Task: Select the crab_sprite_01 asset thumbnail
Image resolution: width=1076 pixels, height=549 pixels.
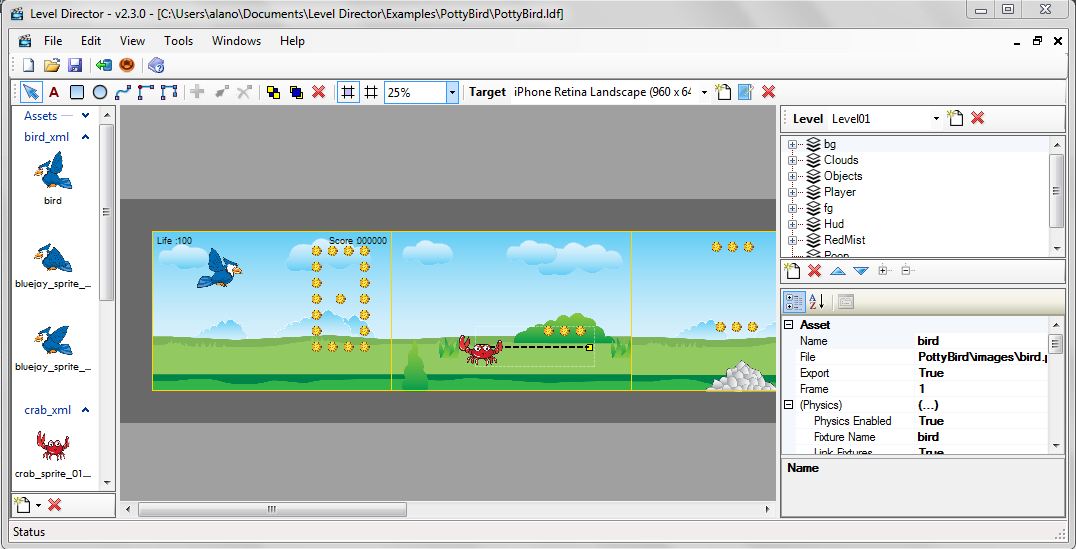Action: [x=52, y=446]
